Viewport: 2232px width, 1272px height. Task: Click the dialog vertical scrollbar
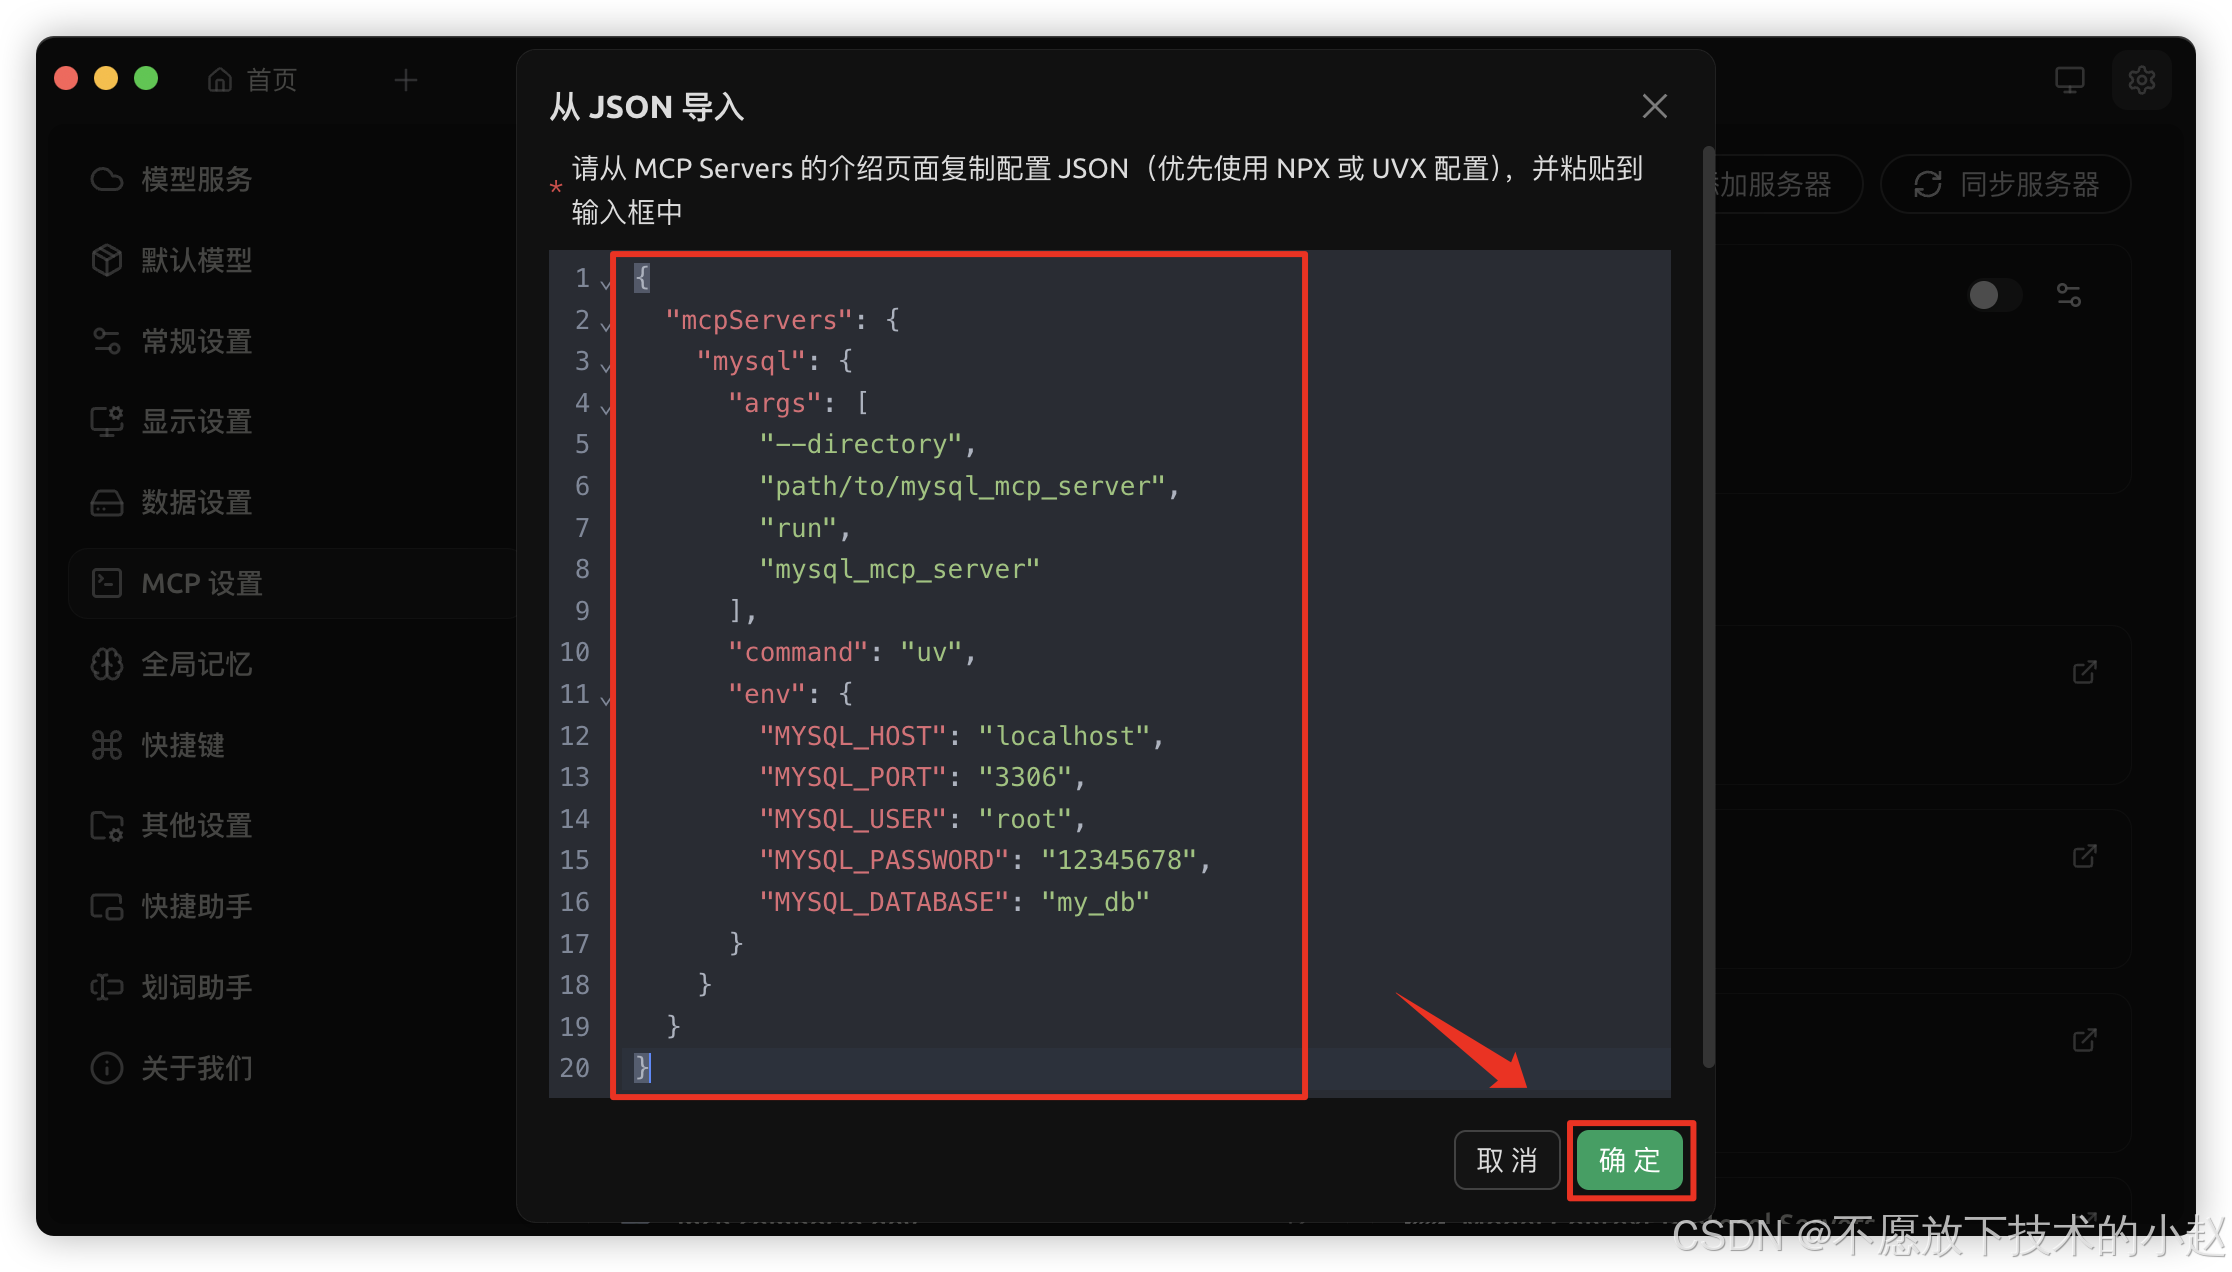(x=1708, y=607)
